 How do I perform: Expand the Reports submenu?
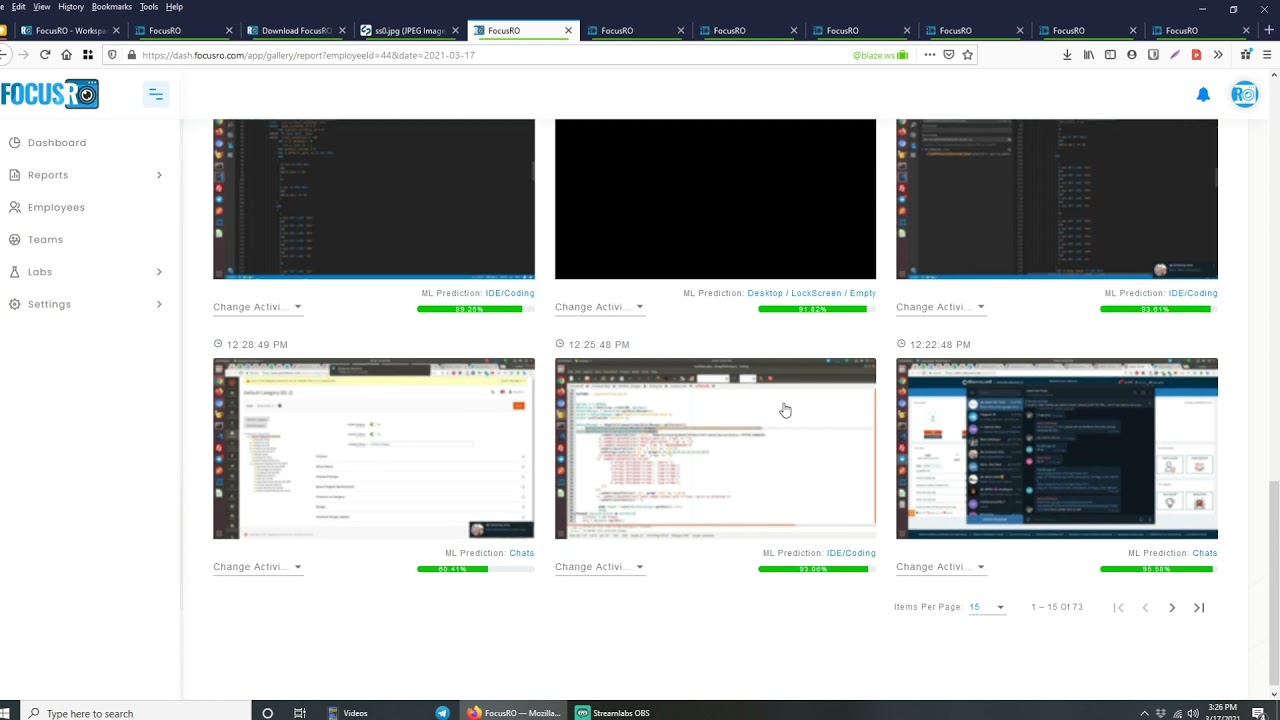(159, 175)
